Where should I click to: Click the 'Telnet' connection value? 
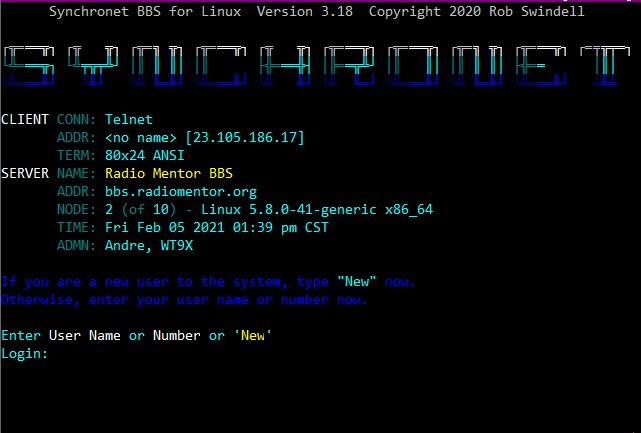[129, 119]
